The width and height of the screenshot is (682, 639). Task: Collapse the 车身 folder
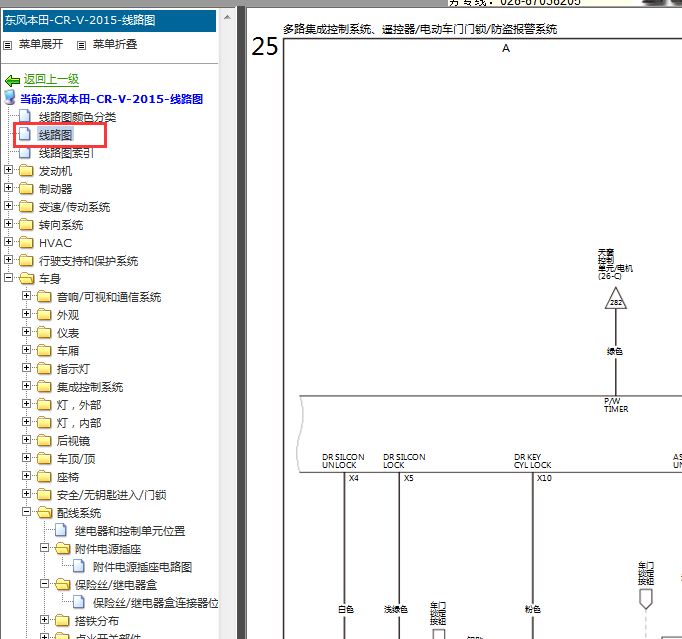8,278
